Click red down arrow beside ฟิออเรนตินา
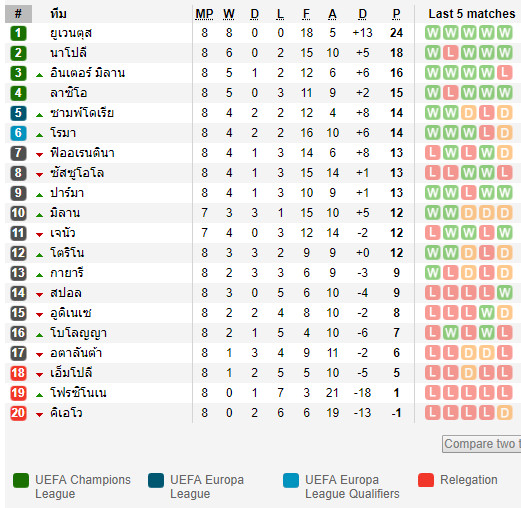The image size is (521, 508). pos(39,154)
